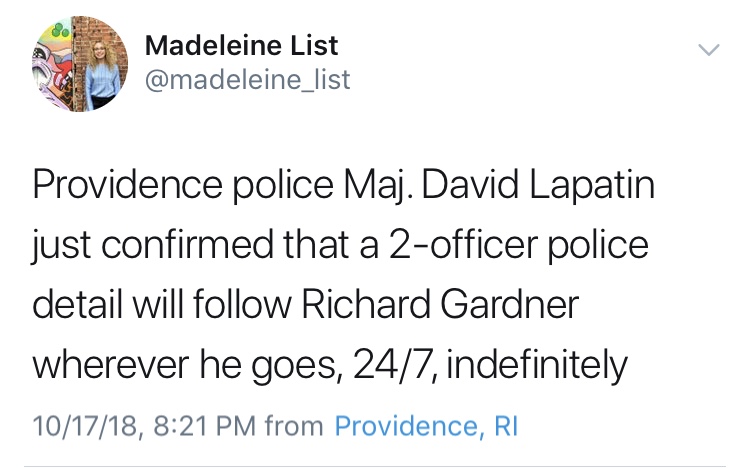Click the colorful mural in avatar

tap(52, 64)
